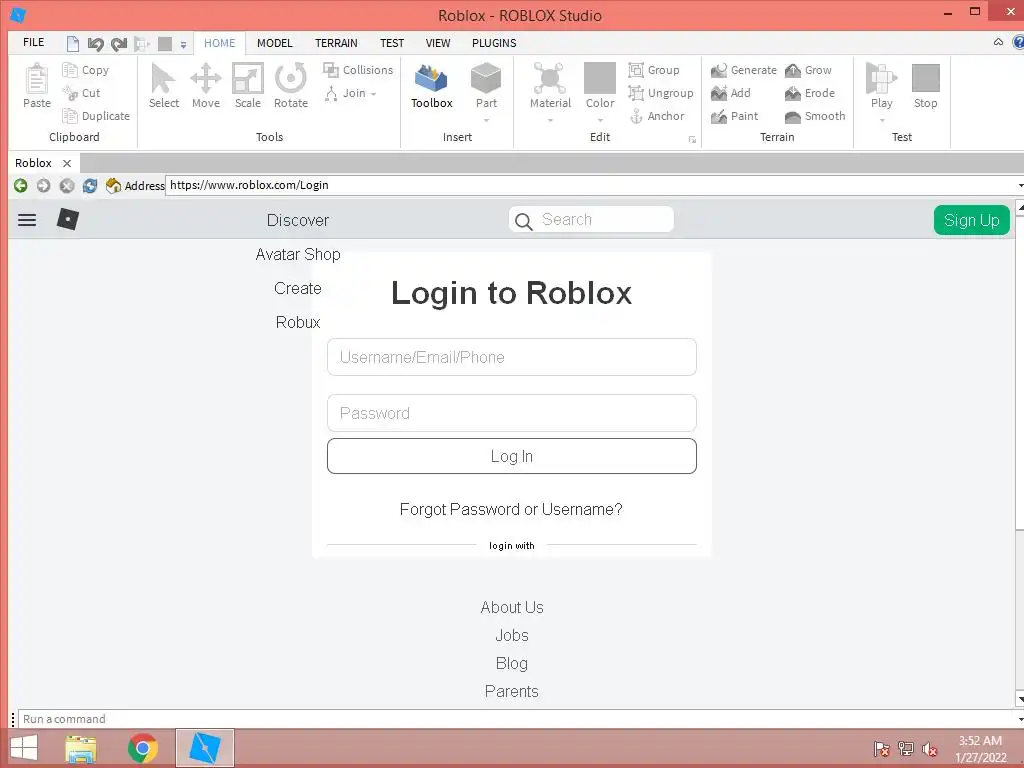Go back with the browser back arrow
1024x768 pixels.
click(x=20, y=185)
